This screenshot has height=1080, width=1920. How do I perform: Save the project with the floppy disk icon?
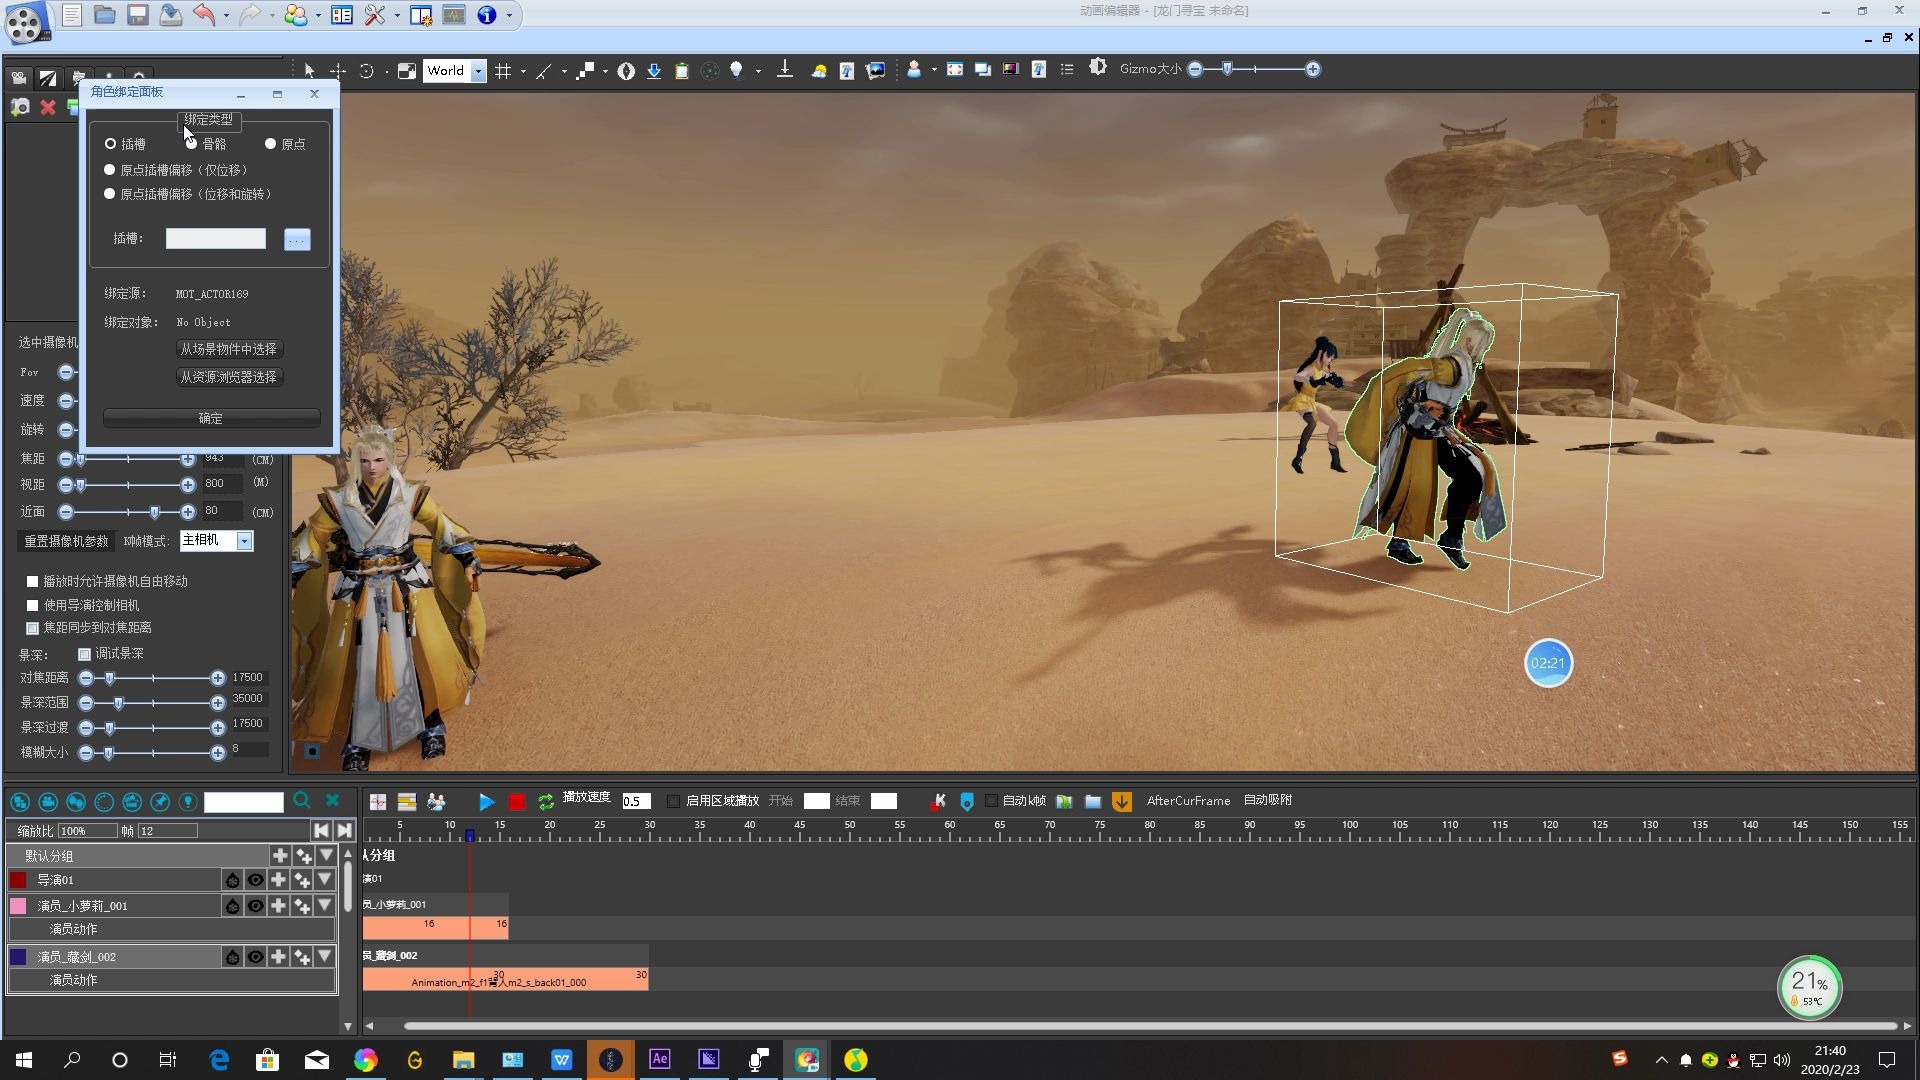[138, 15]
